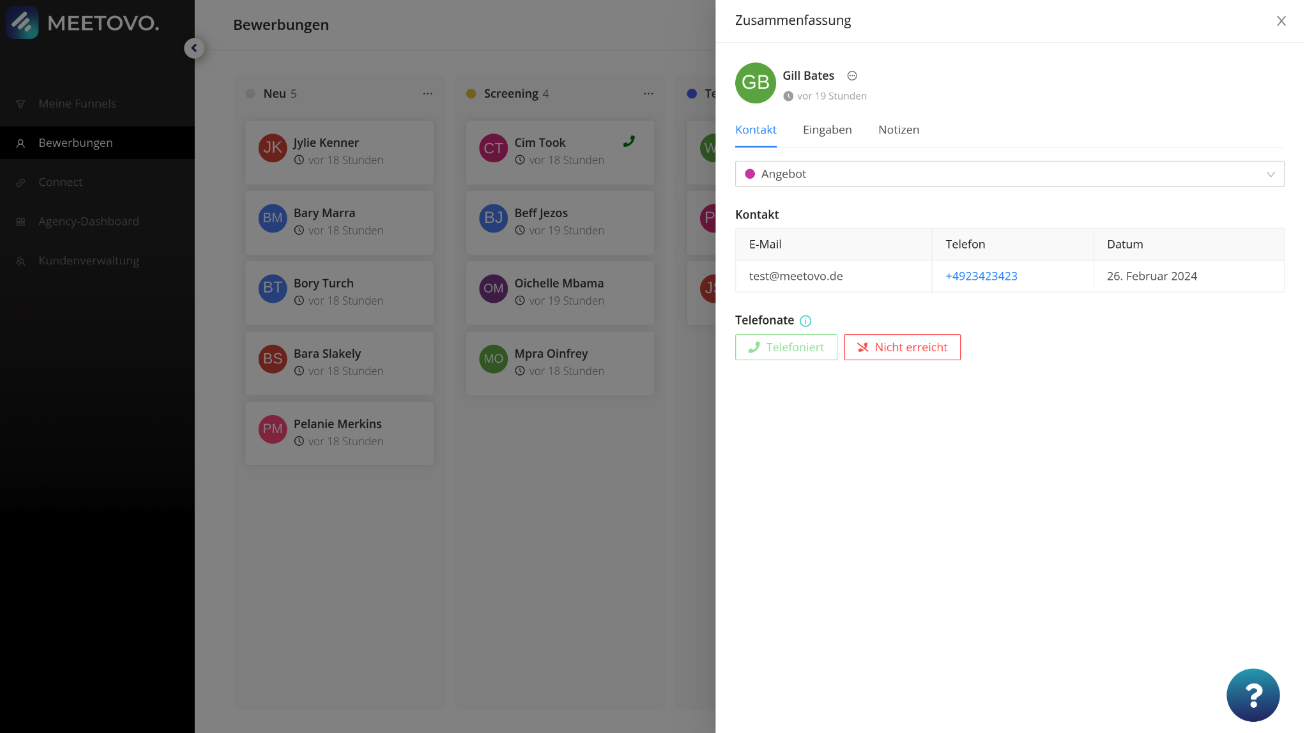Open the three-dot menu of Screening column
Viewport: 1304px width, 733px height.
click(x=649, y=94)
